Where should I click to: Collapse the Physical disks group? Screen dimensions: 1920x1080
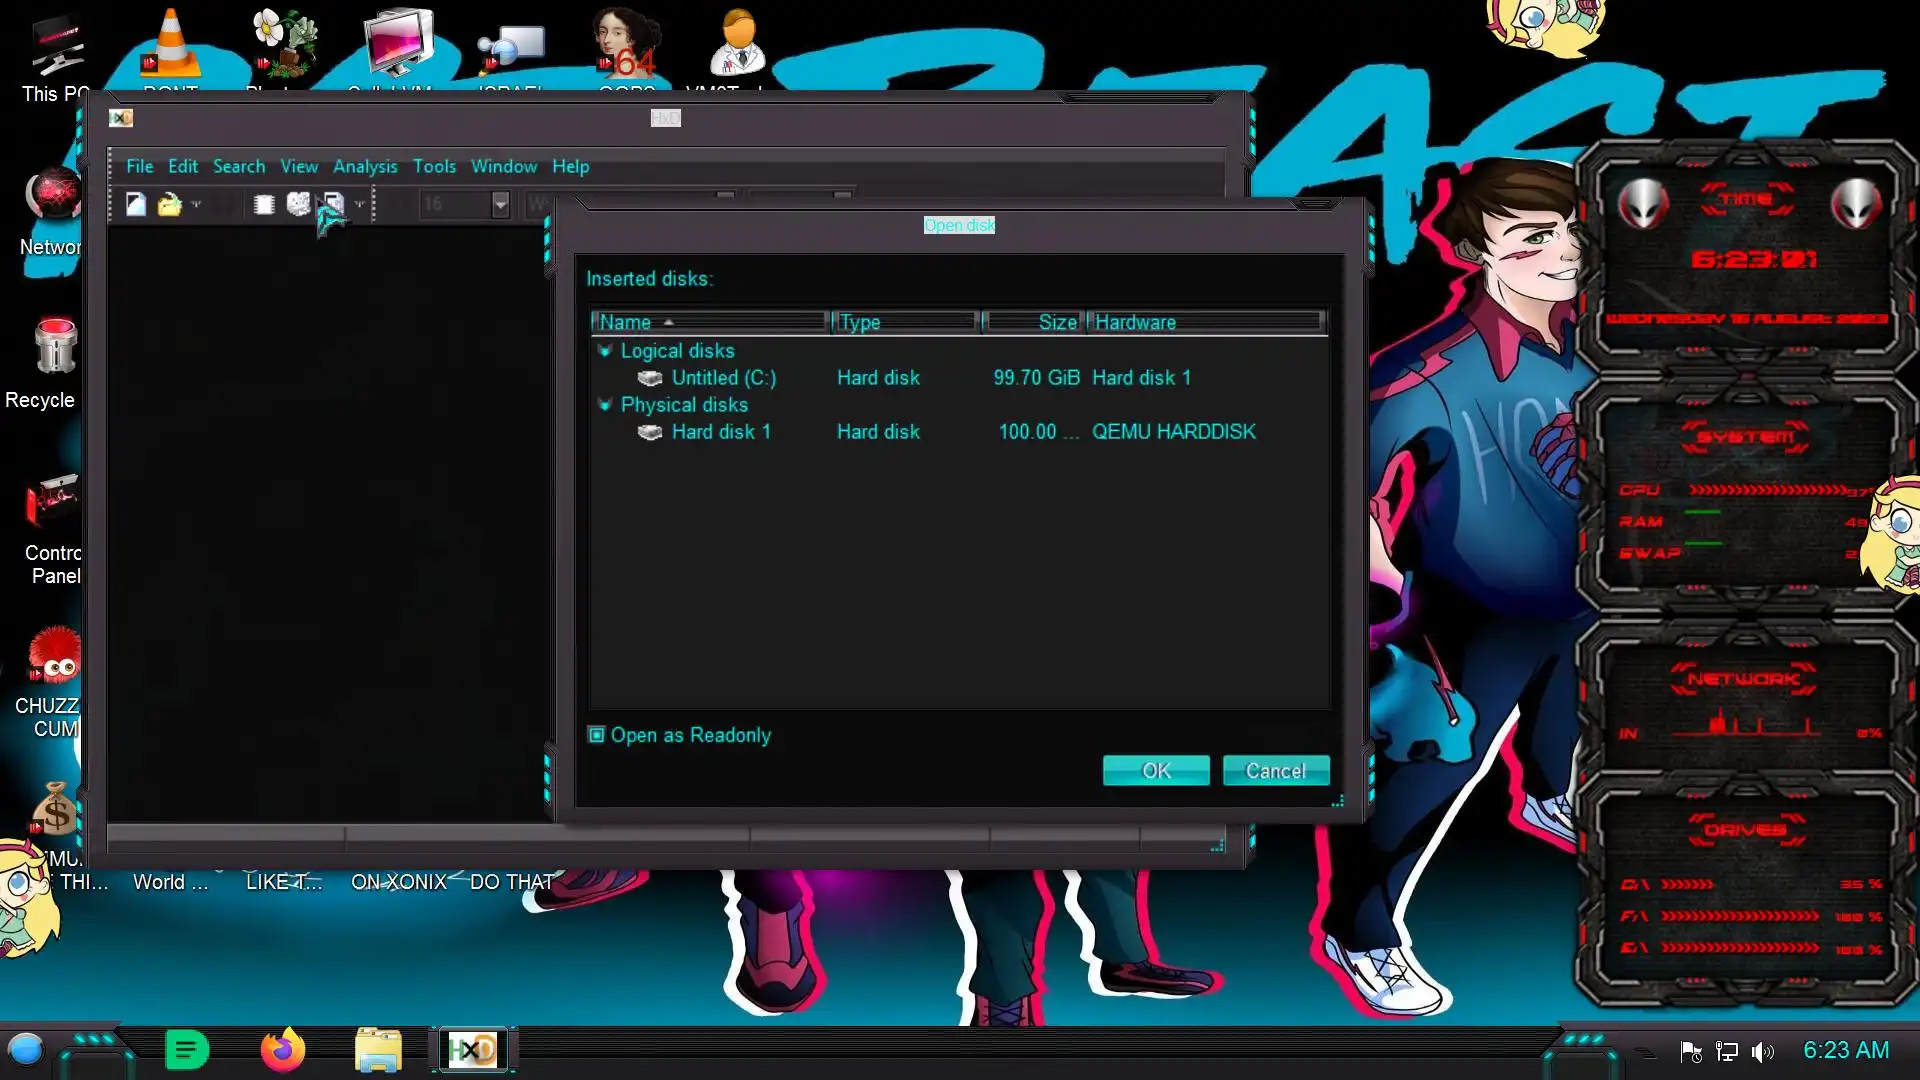click(x=604, y=405)
